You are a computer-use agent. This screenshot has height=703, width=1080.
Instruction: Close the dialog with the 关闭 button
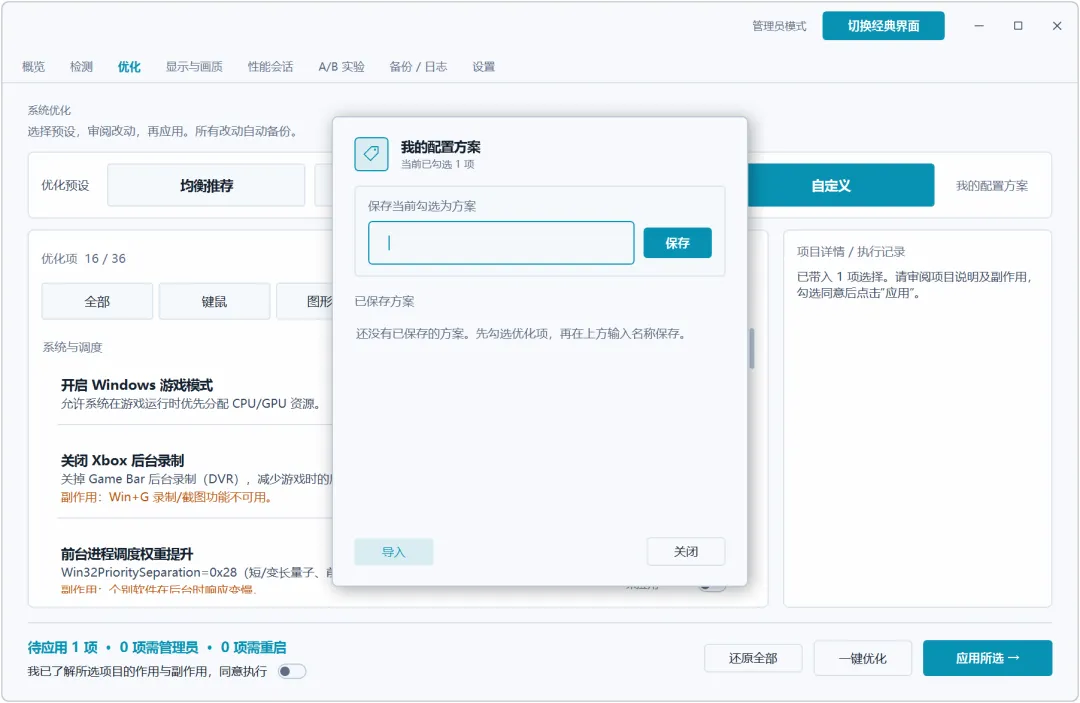point(685,552)
